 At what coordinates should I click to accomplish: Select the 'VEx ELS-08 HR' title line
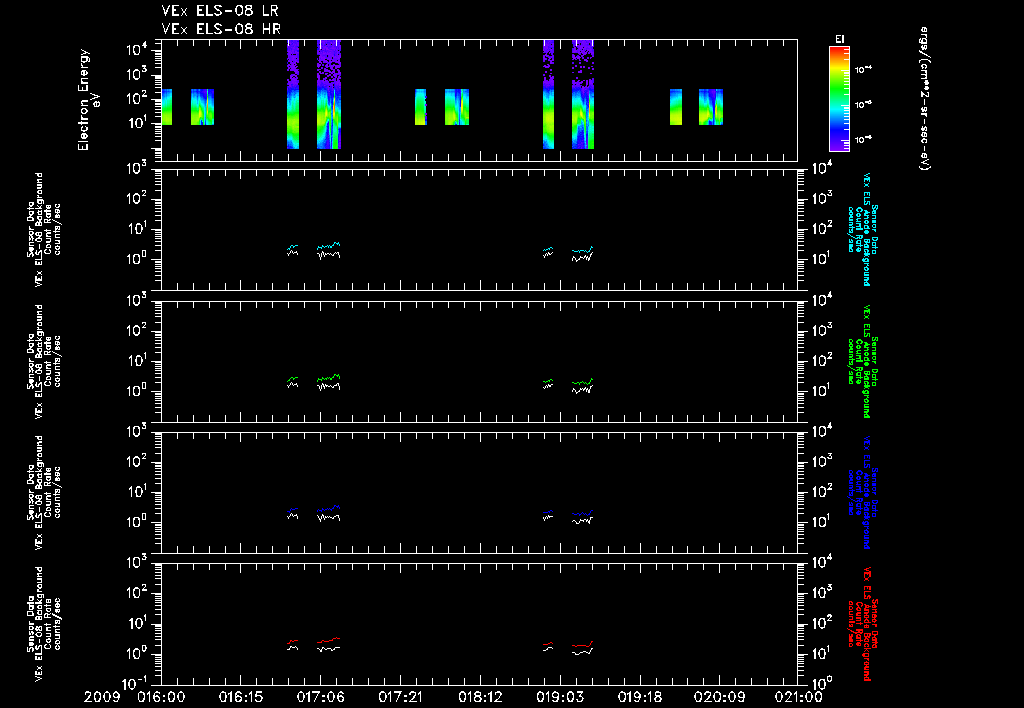coord(221,29)
